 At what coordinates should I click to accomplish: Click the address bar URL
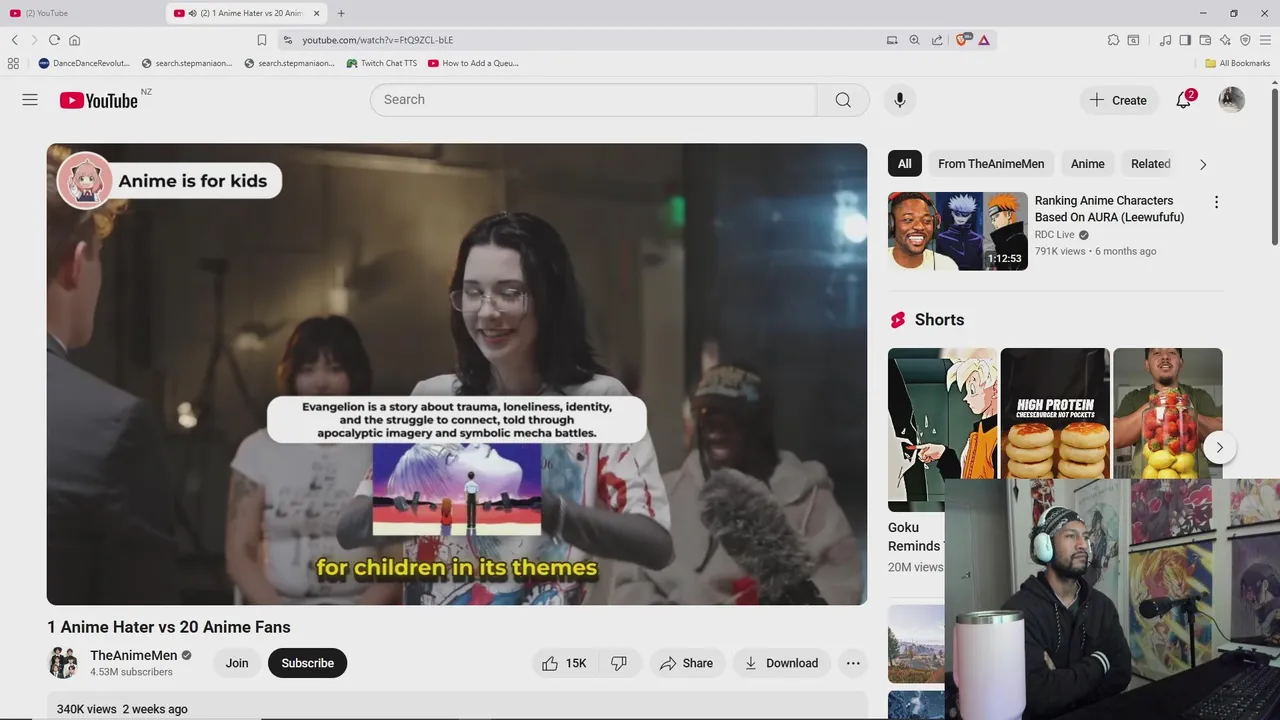[378, 40]
